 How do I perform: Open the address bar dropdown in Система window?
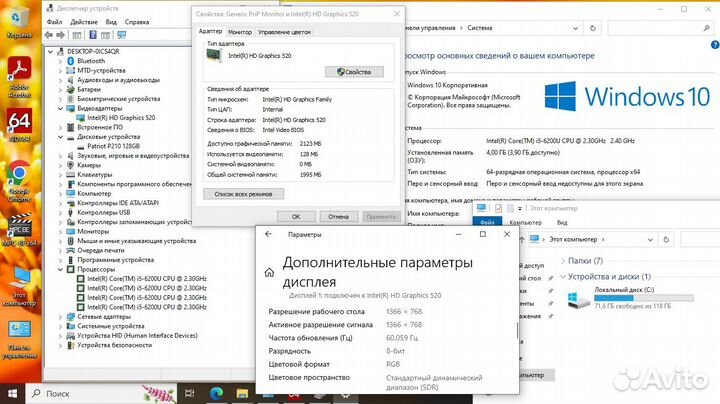575,28
